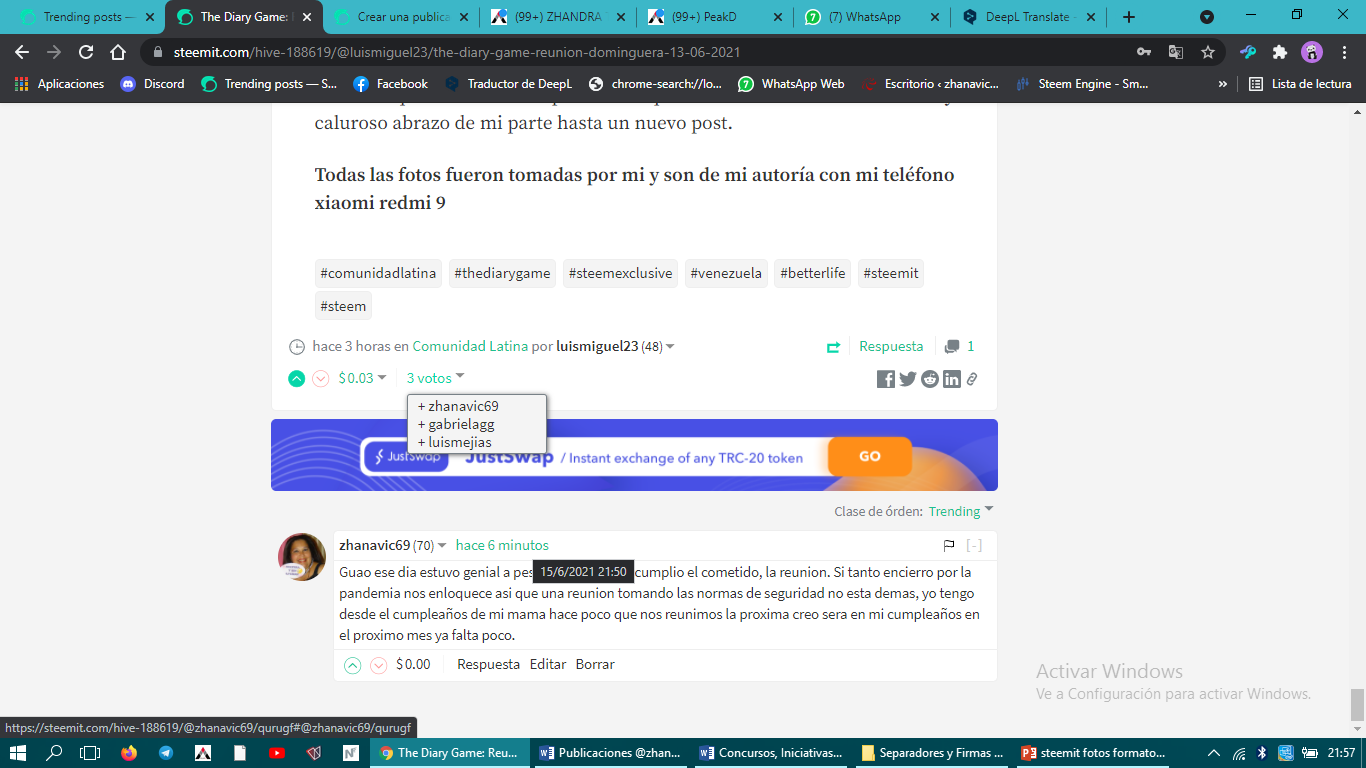Switch to the DeepL Translate tab
The image size is (1366, 768).
point(1029,17)
